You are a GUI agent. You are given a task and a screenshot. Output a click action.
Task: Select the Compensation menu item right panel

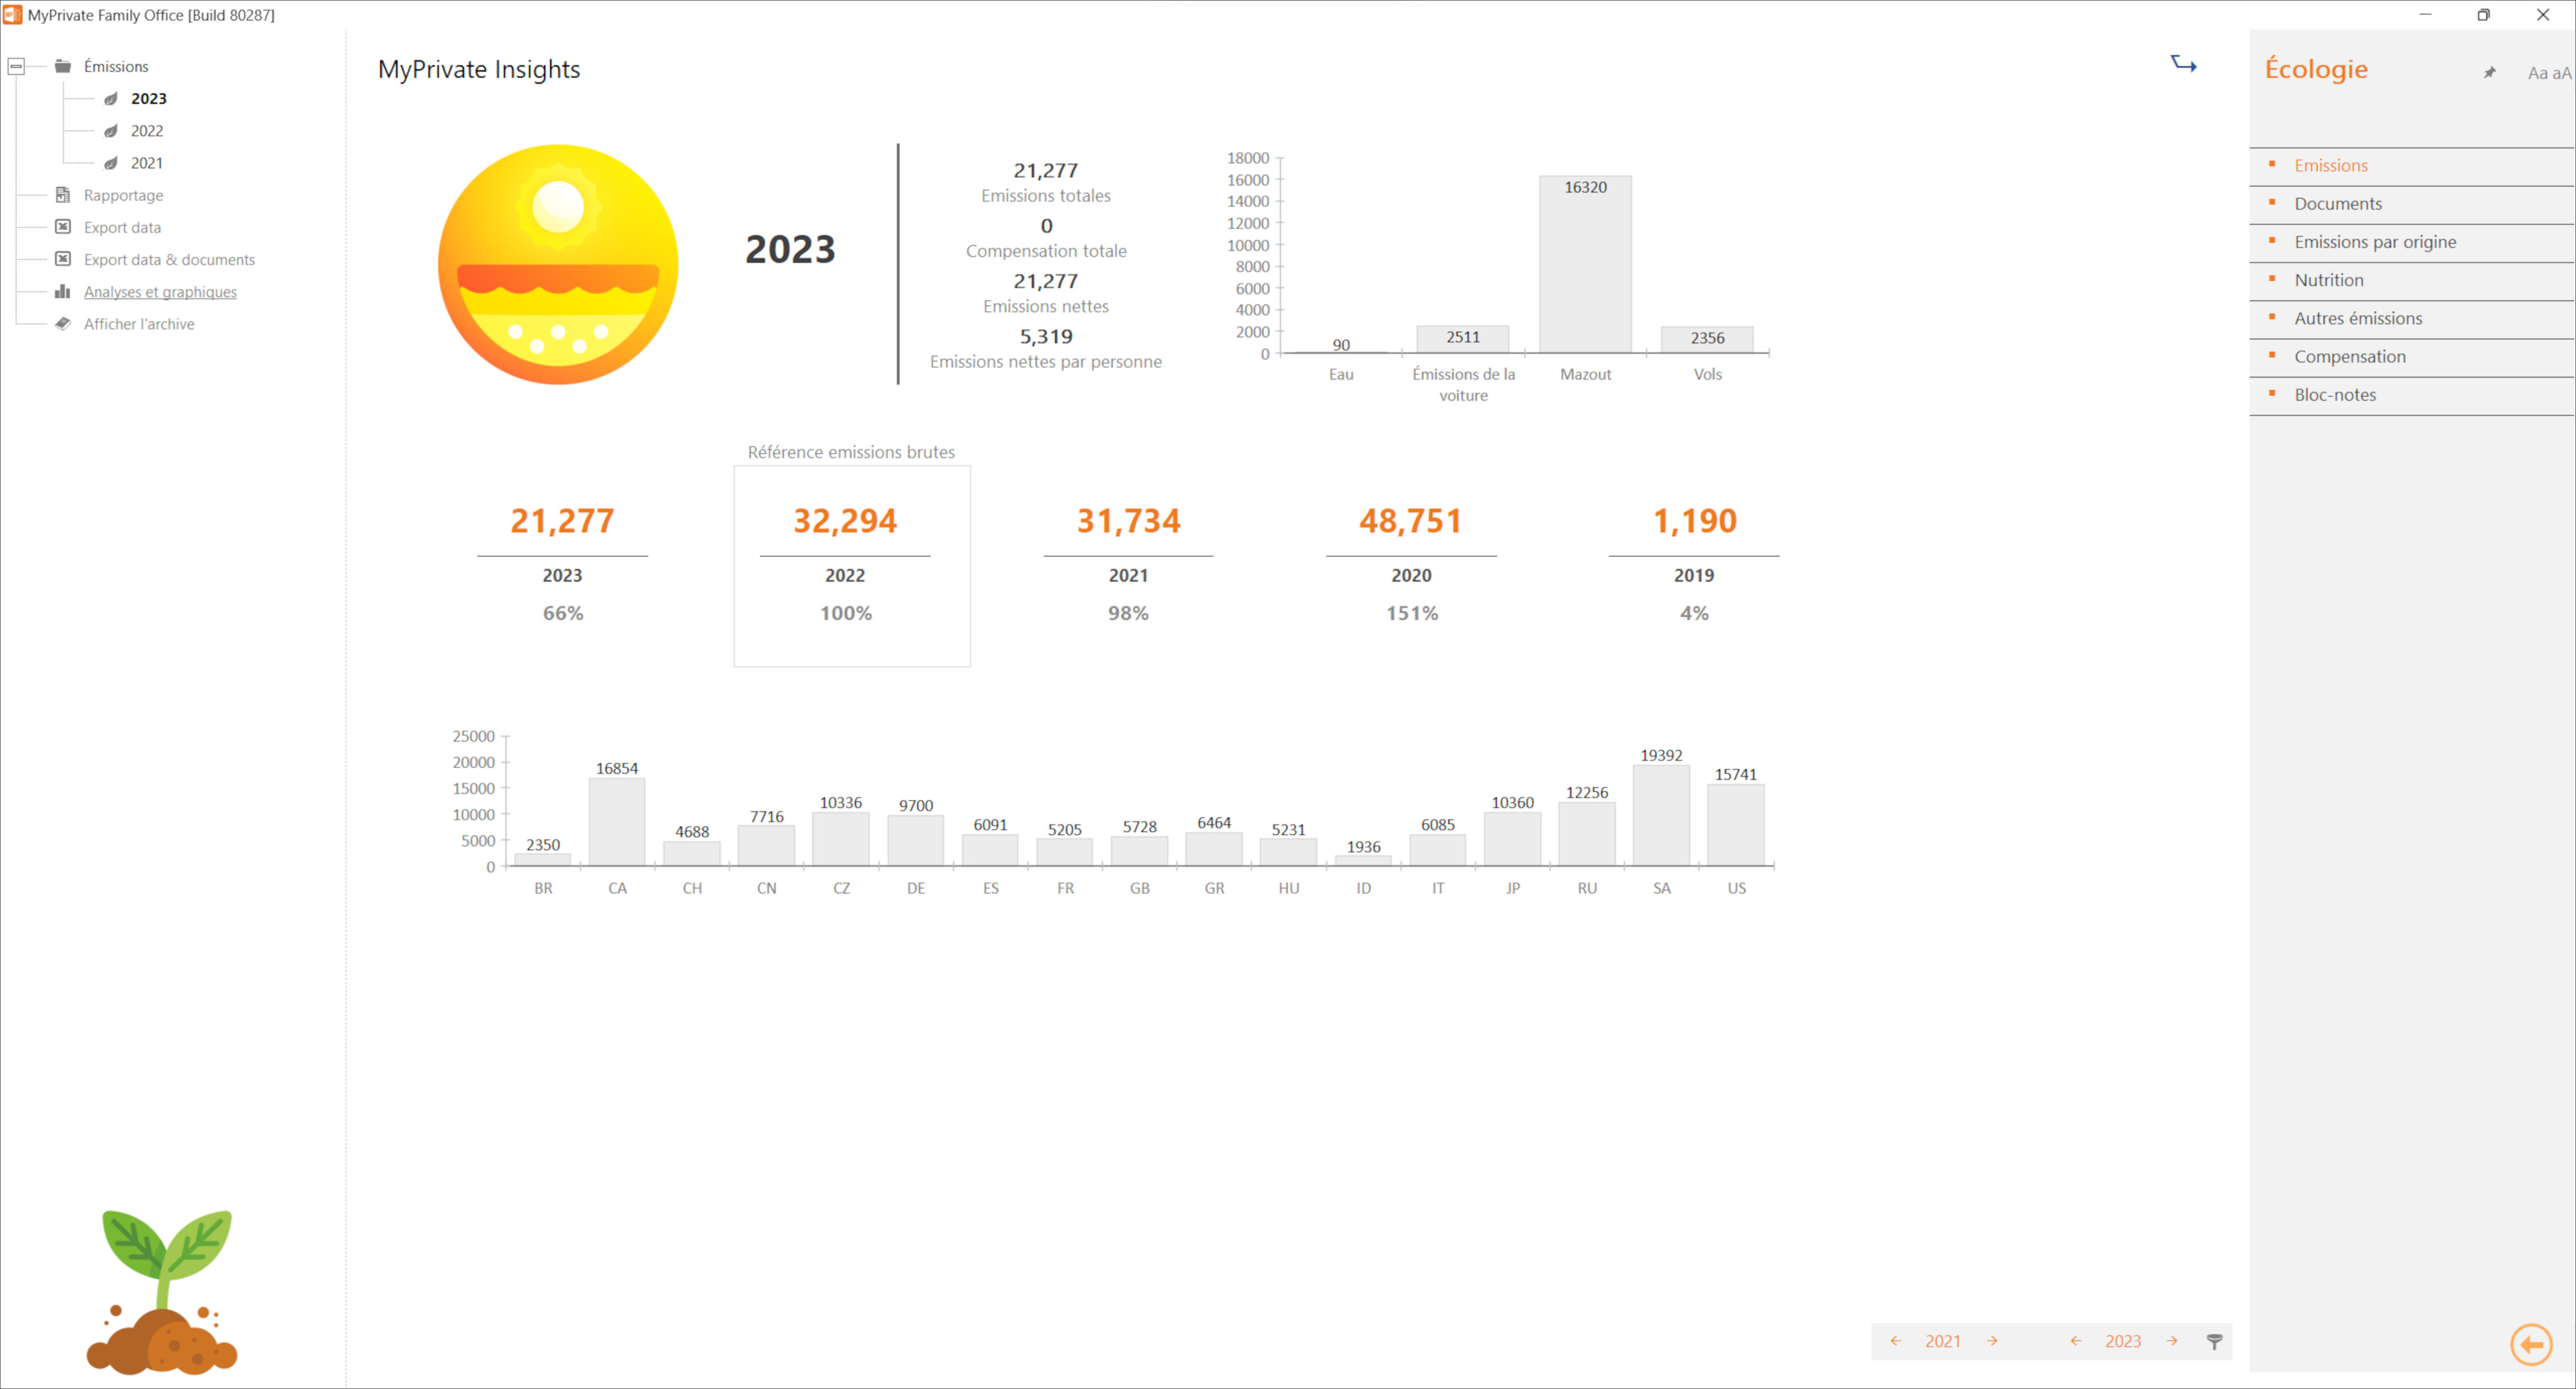2350,356
